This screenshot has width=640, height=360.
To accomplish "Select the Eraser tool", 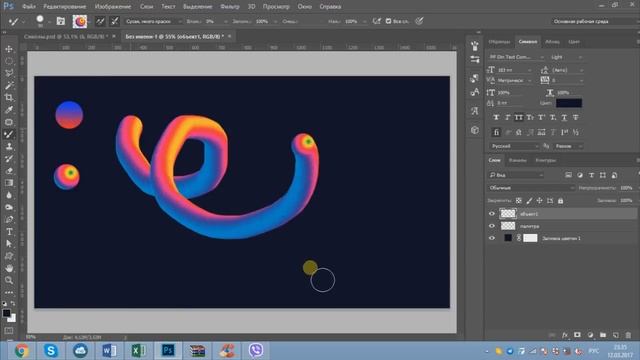I will coord(9,171).
